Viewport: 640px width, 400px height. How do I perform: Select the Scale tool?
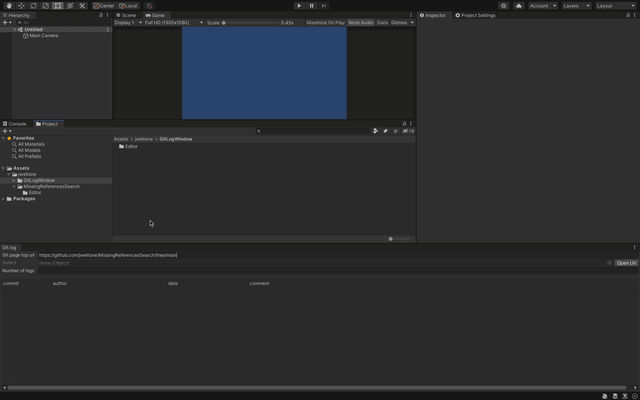(45, 6)
